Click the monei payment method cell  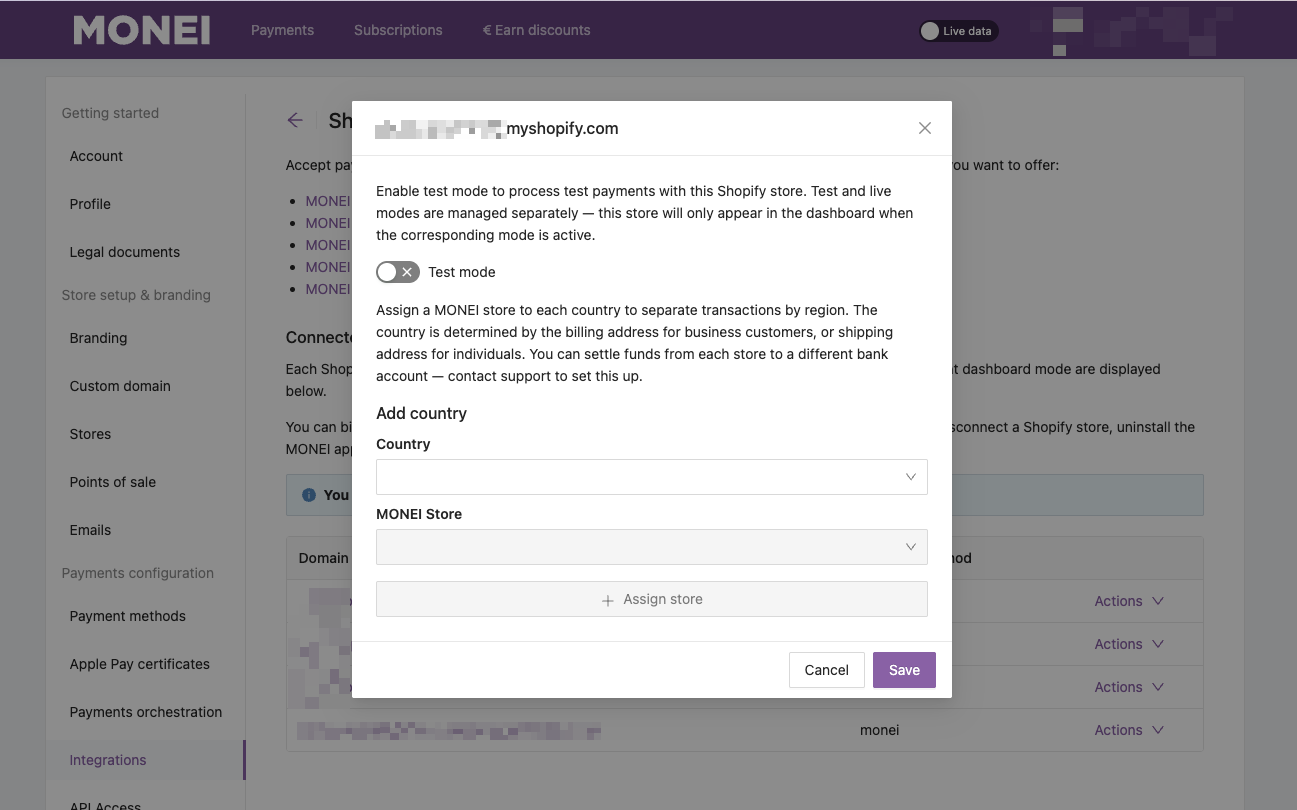point(880,730)
